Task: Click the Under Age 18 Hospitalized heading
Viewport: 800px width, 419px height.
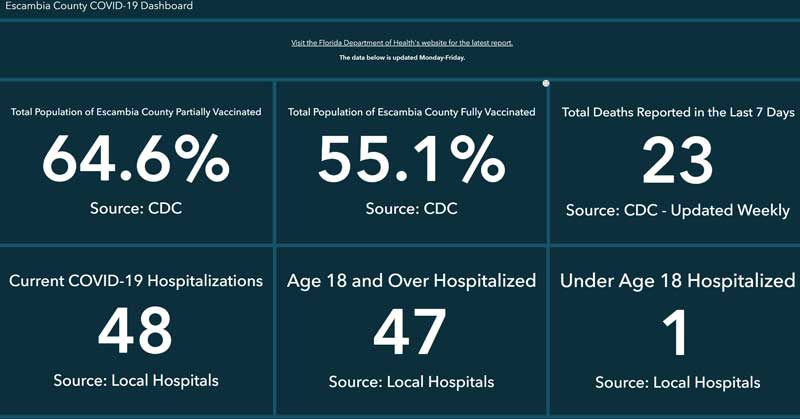Action: (677, 281)
